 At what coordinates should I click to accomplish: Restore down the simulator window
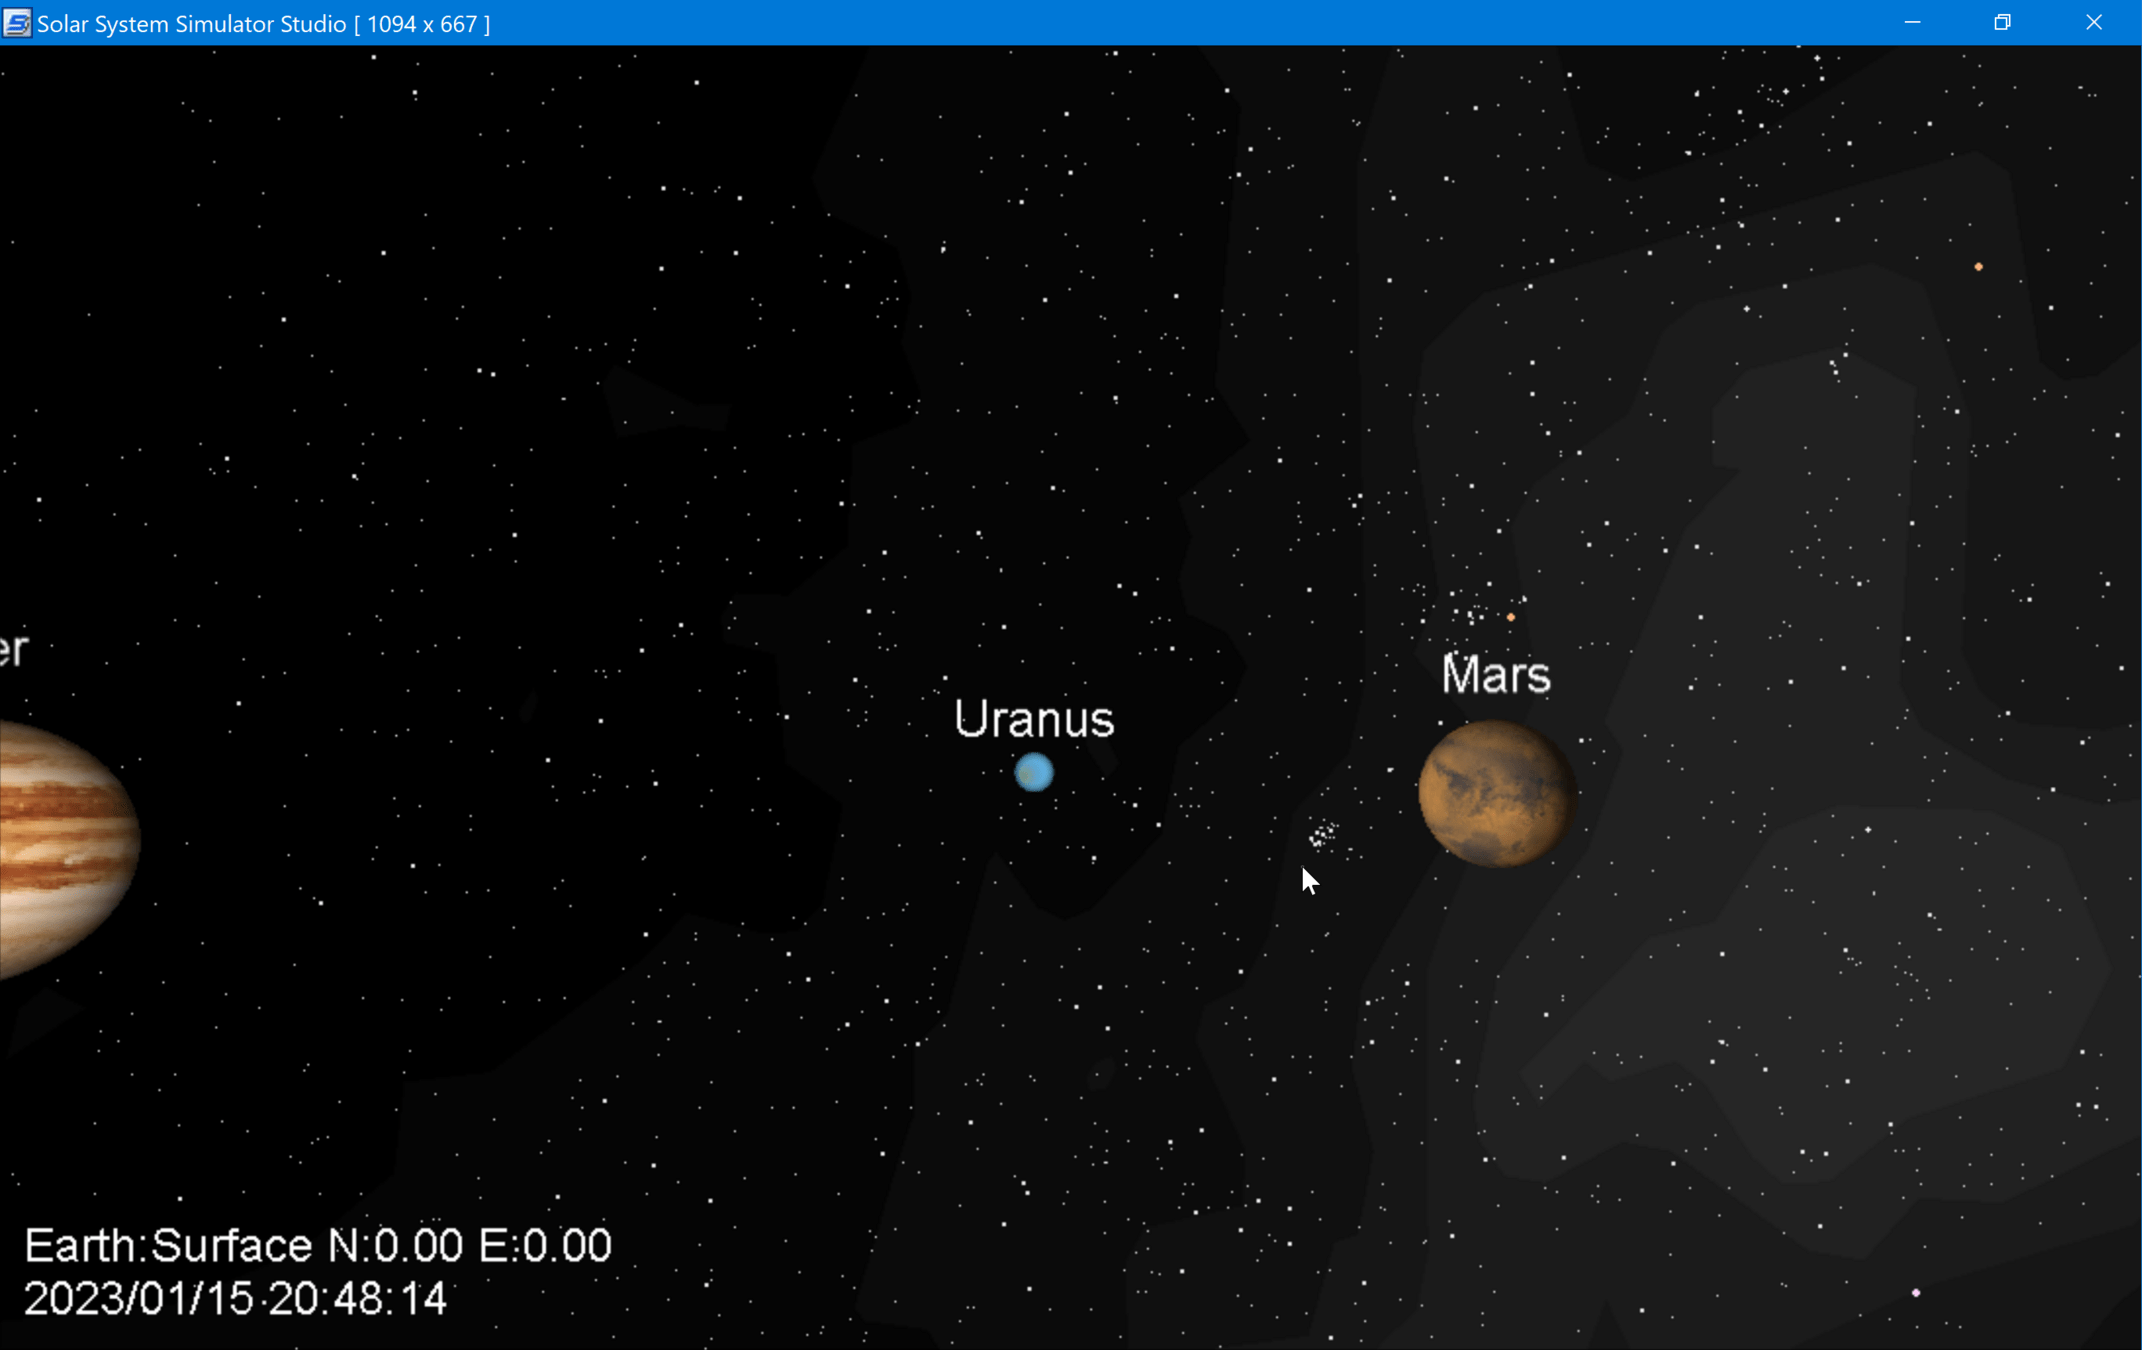click(2002, 23)
